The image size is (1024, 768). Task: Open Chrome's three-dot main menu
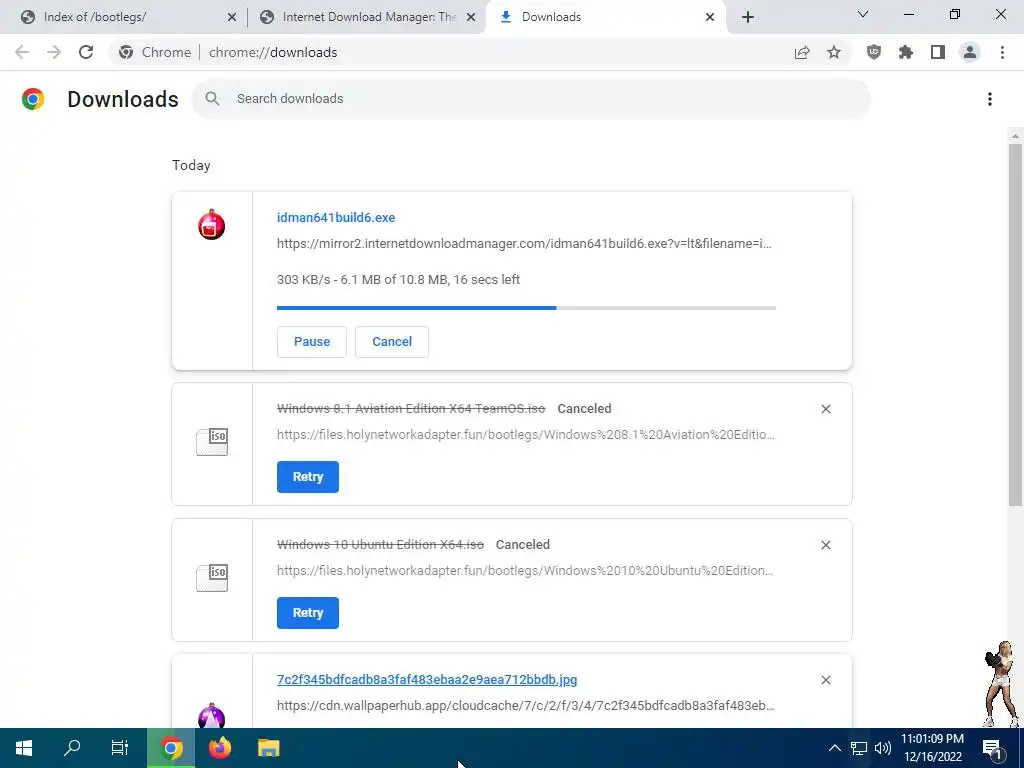(1002, 52)
